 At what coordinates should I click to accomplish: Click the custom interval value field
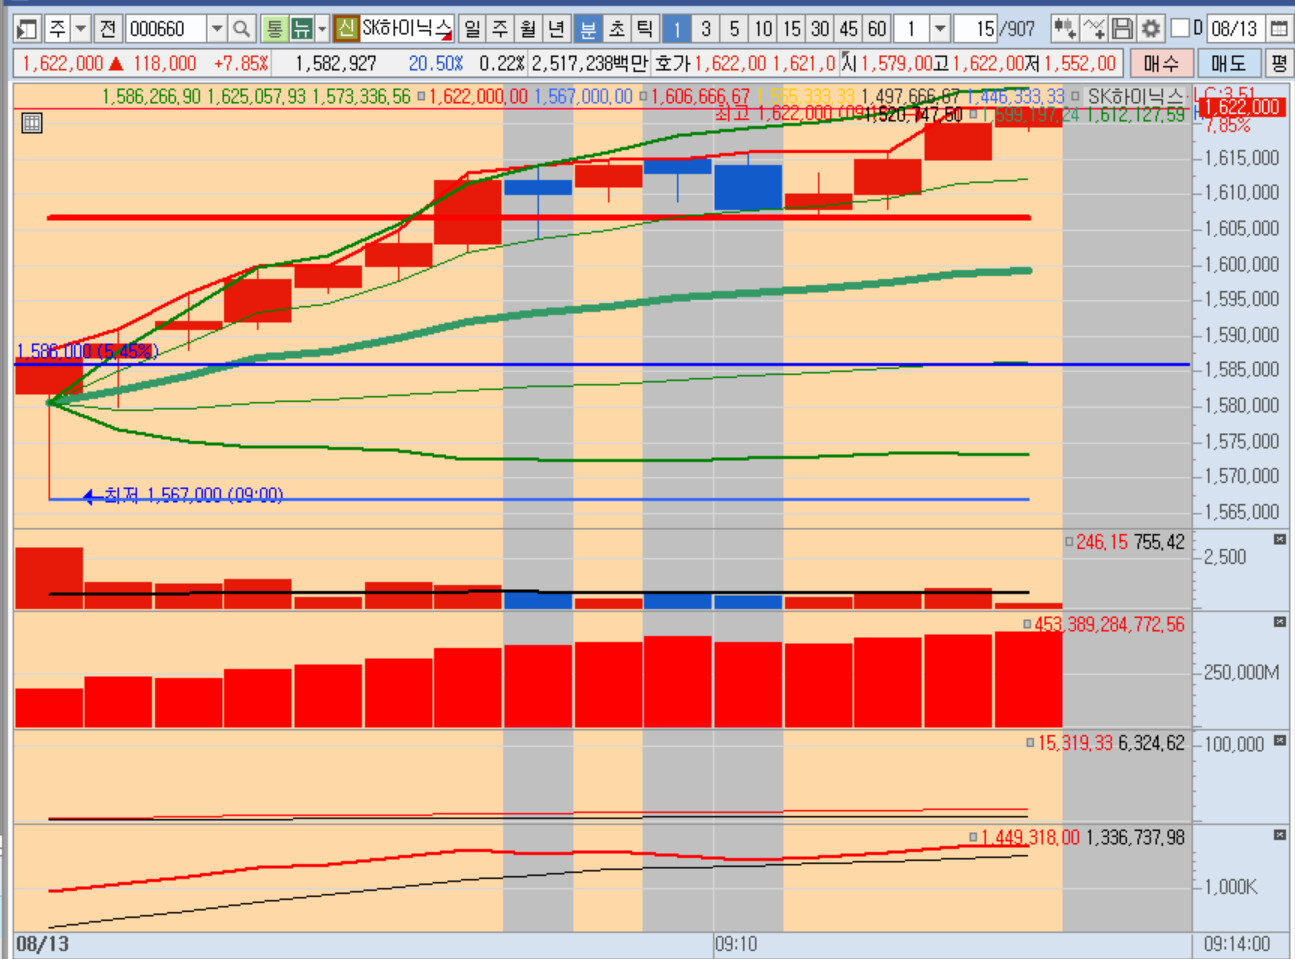[911, 29]
